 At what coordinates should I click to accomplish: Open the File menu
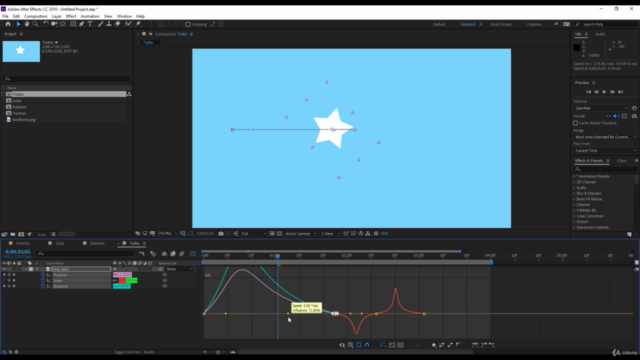(5, 16)
